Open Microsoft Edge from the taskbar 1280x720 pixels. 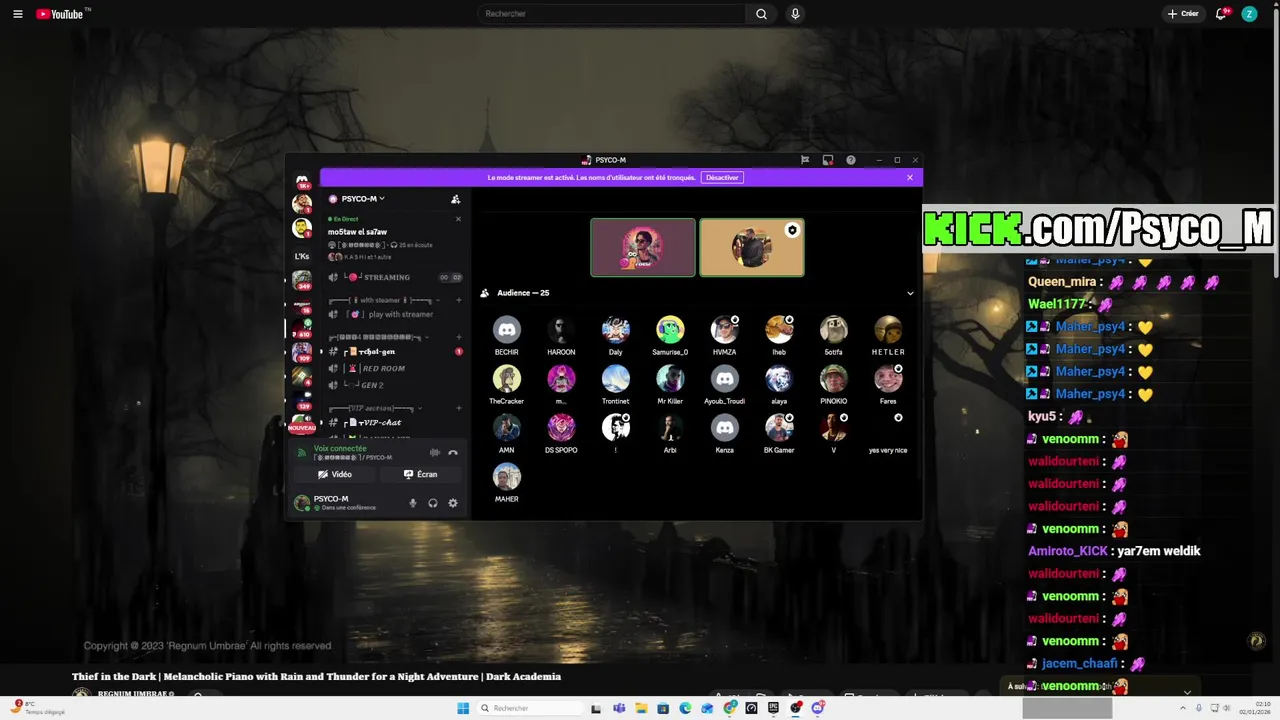click(685, 708)
